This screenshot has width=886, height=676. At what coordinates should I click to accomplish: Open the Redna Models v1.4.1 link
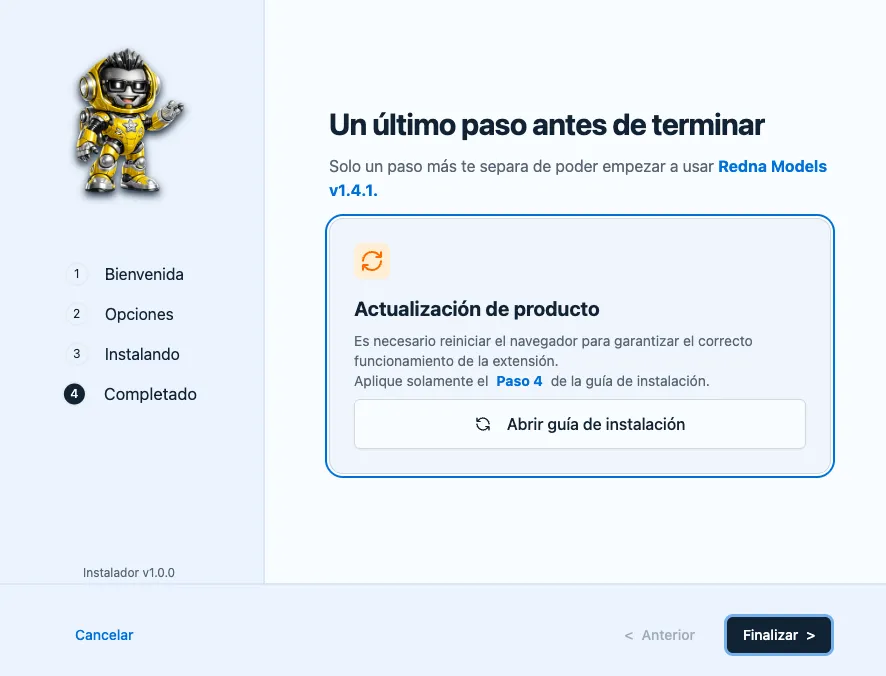(772, 167)
